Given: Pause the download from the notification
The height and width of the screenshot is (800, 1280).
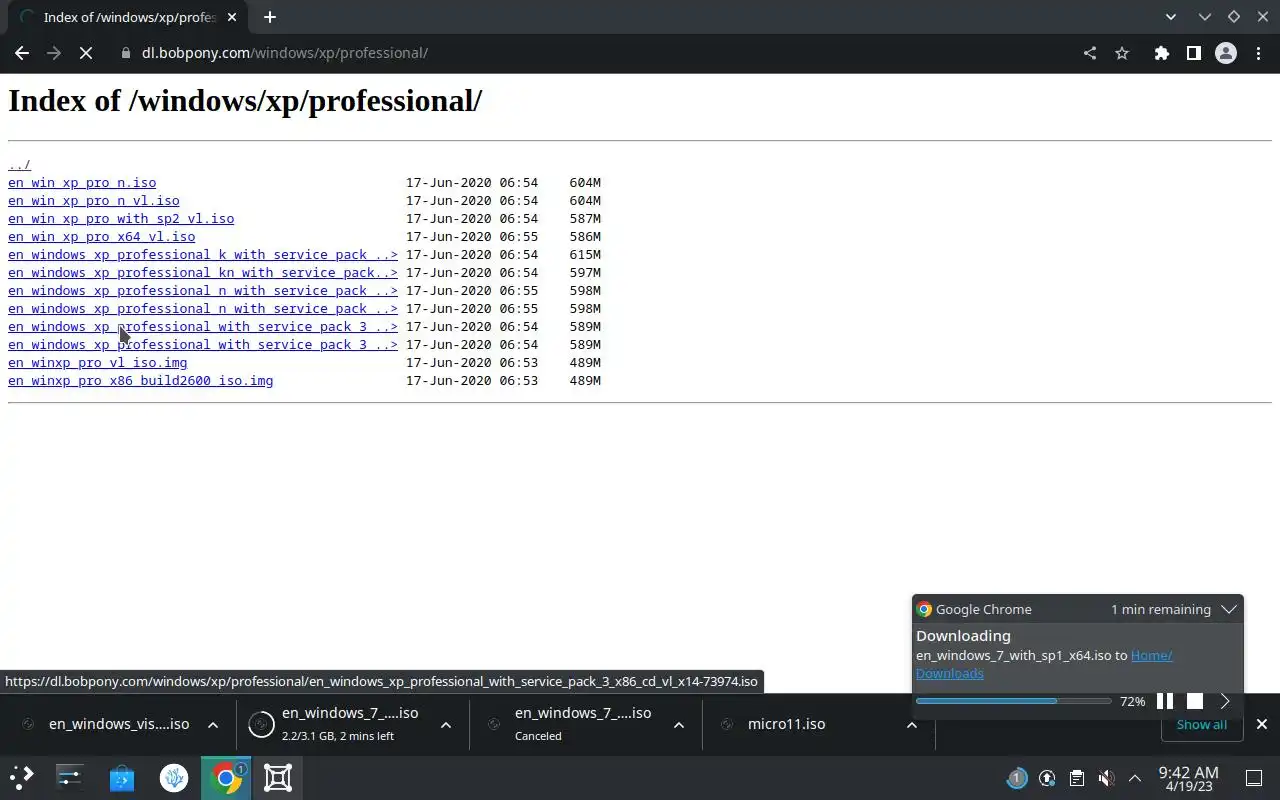Looking at the screenshot, I should coord(1165,701).
